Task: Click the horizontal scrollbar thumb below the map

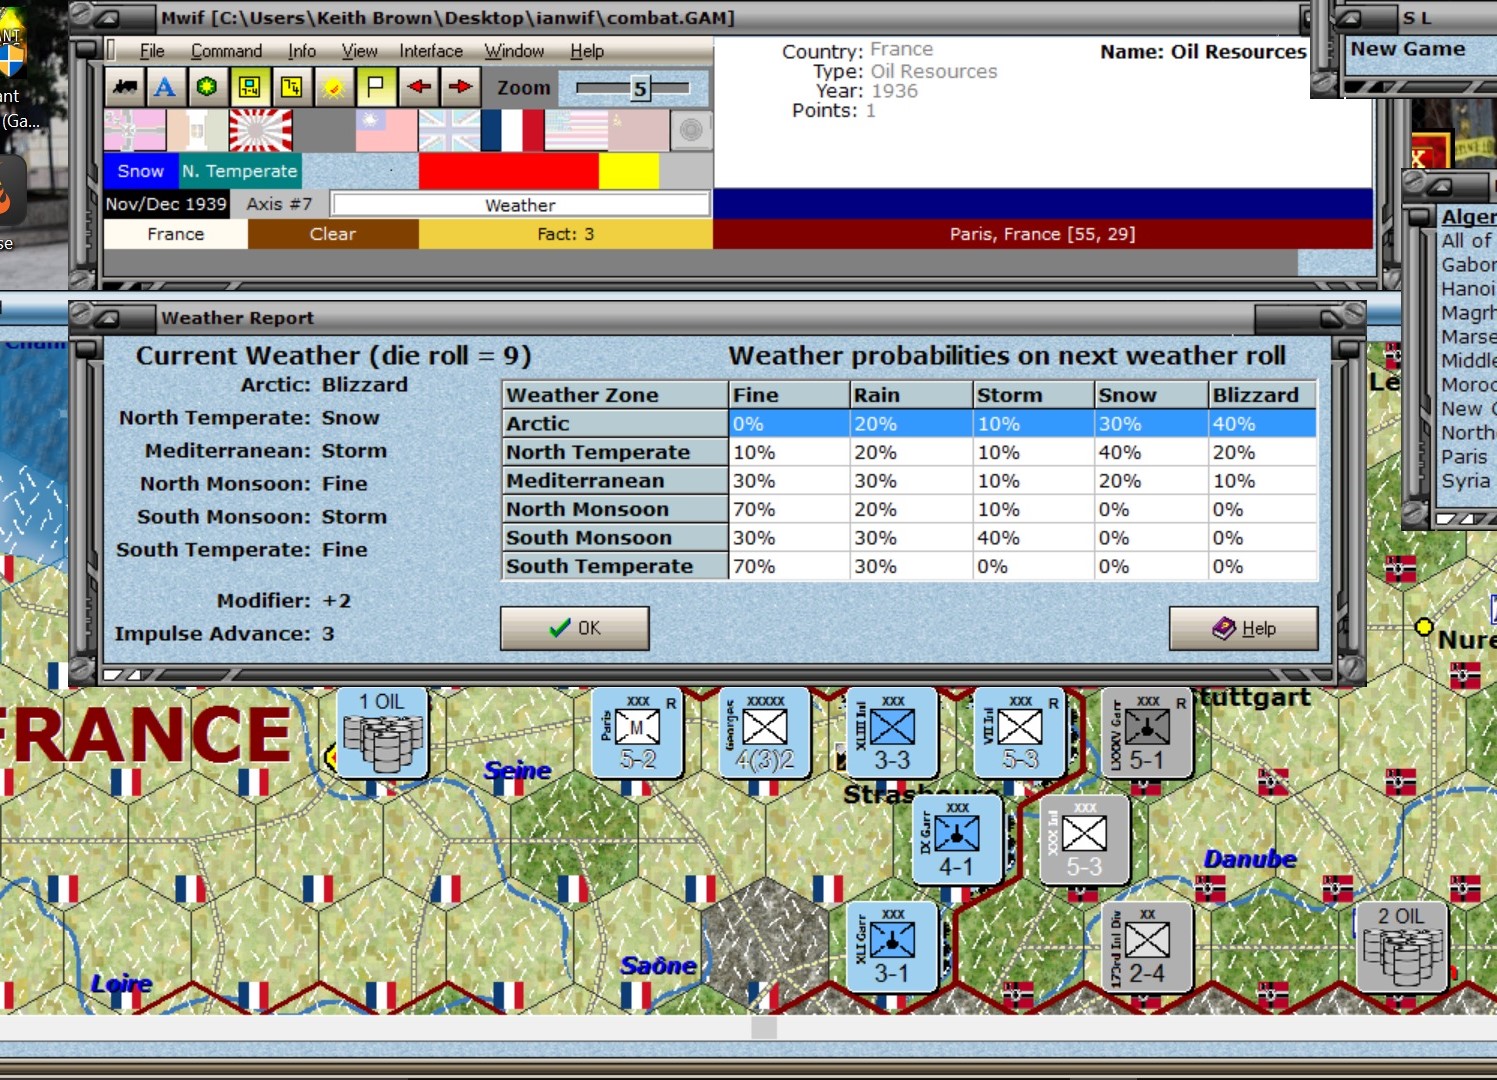Action: point(764,1027)
